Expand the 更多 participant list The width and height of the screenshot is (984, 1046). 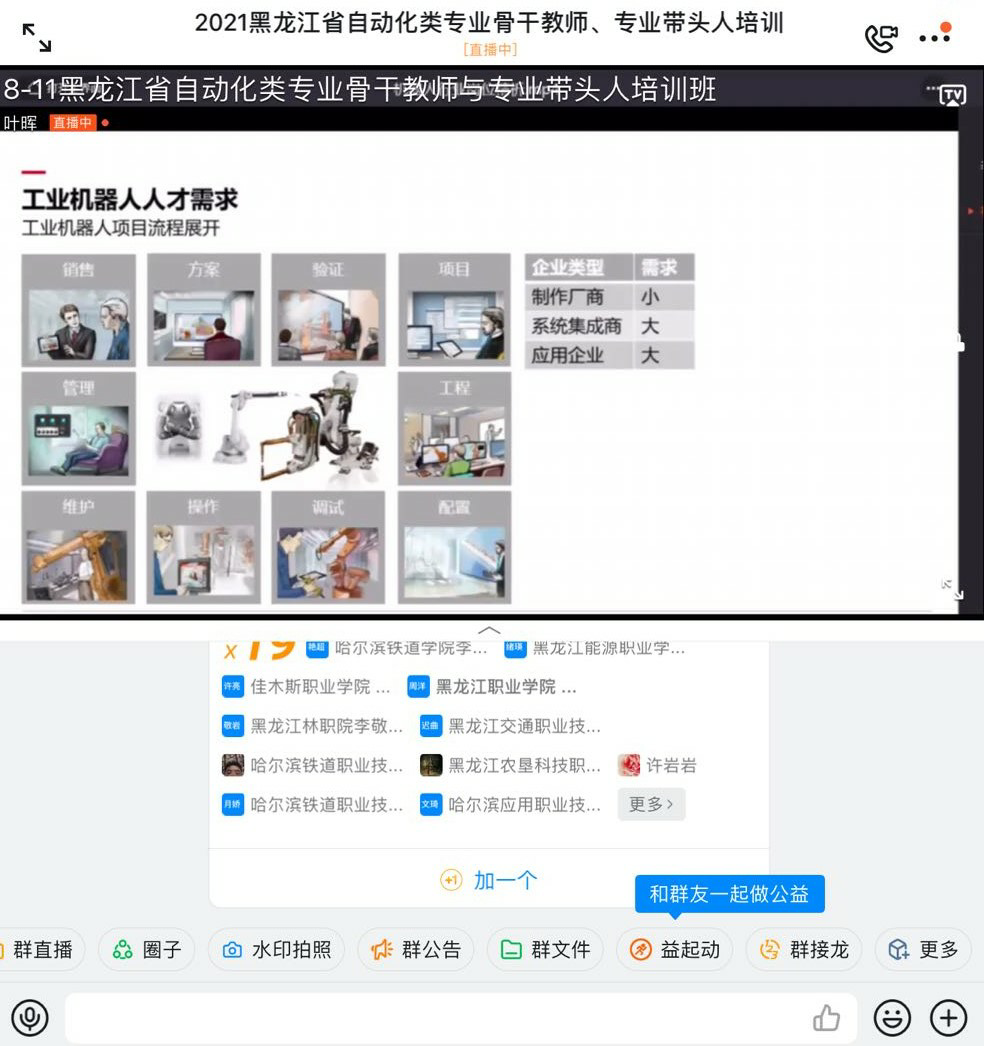tap(651, 804)
